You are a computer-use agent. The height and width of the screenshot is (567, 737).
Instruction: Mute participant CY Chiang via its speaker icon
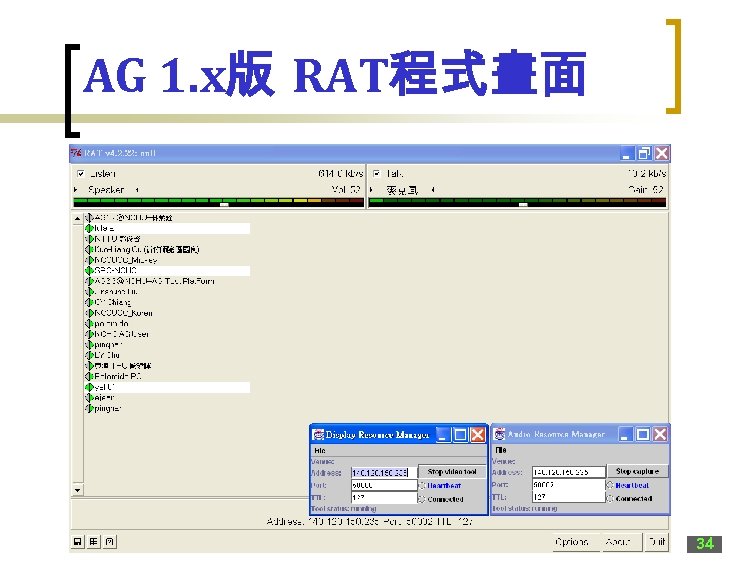89,302
